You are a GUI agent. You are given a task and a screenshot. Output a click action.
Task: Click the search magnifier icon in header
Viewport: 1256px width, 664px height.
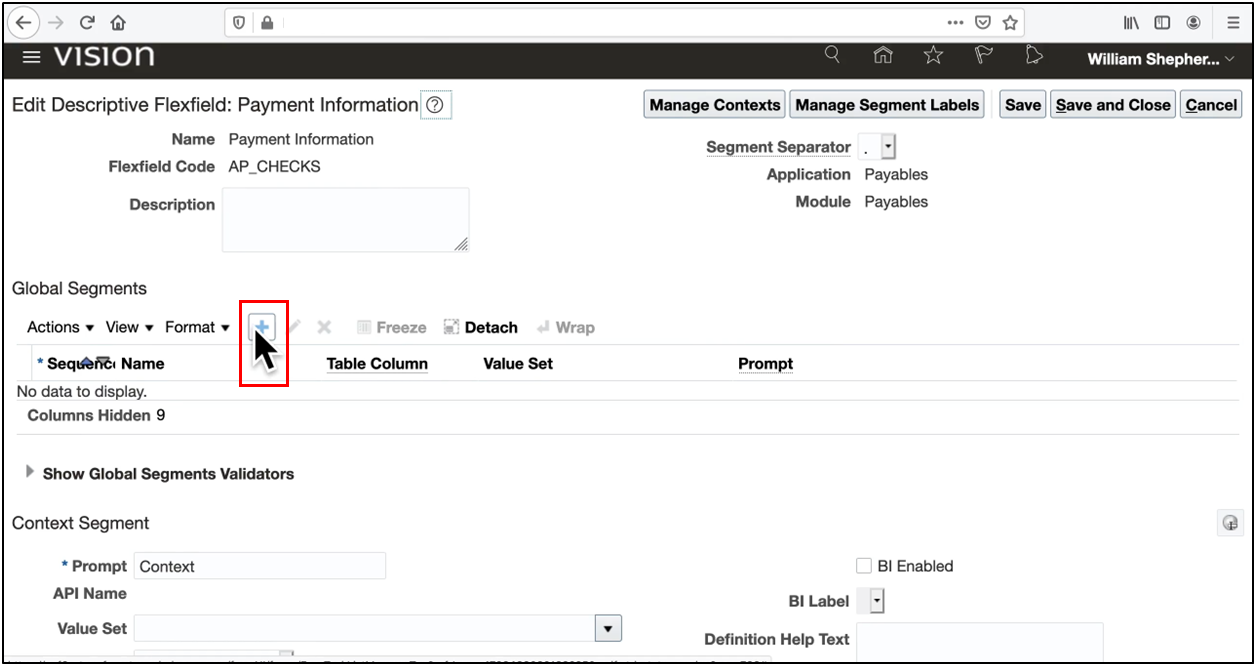coord(832,56)
